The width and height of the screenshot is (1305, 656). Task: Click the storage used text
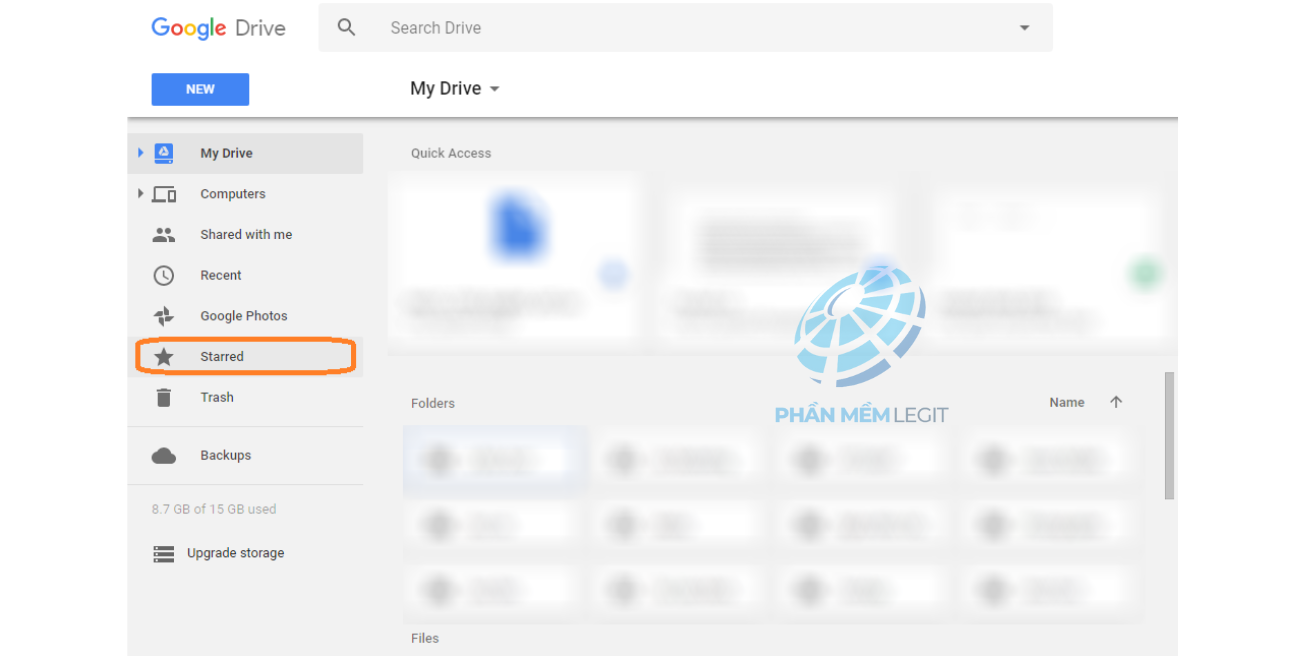pos(214,509)
